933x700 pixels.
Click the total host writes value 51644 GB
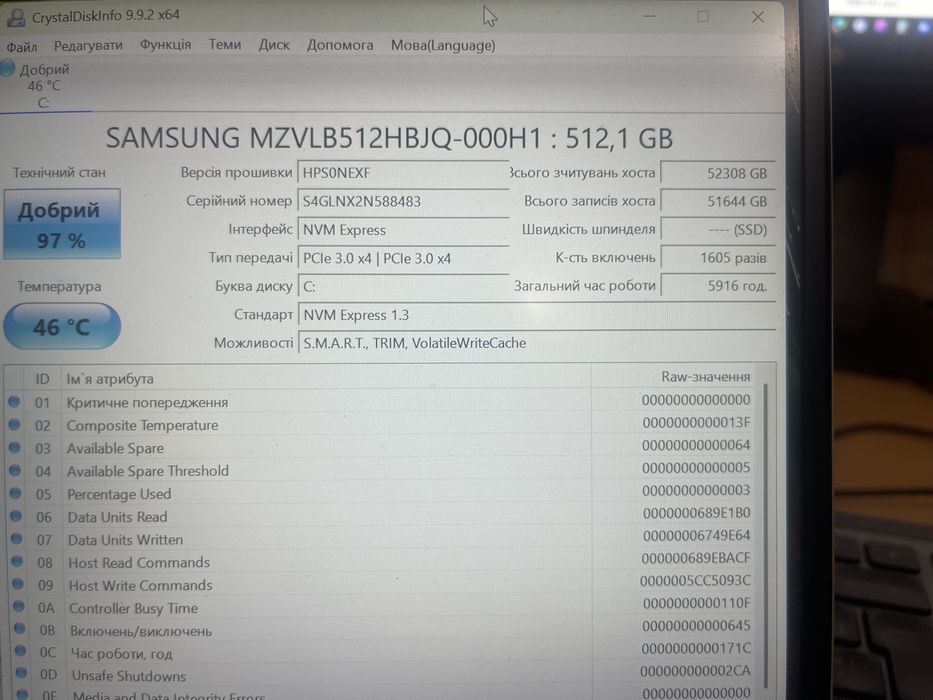(x=717, y=201)
